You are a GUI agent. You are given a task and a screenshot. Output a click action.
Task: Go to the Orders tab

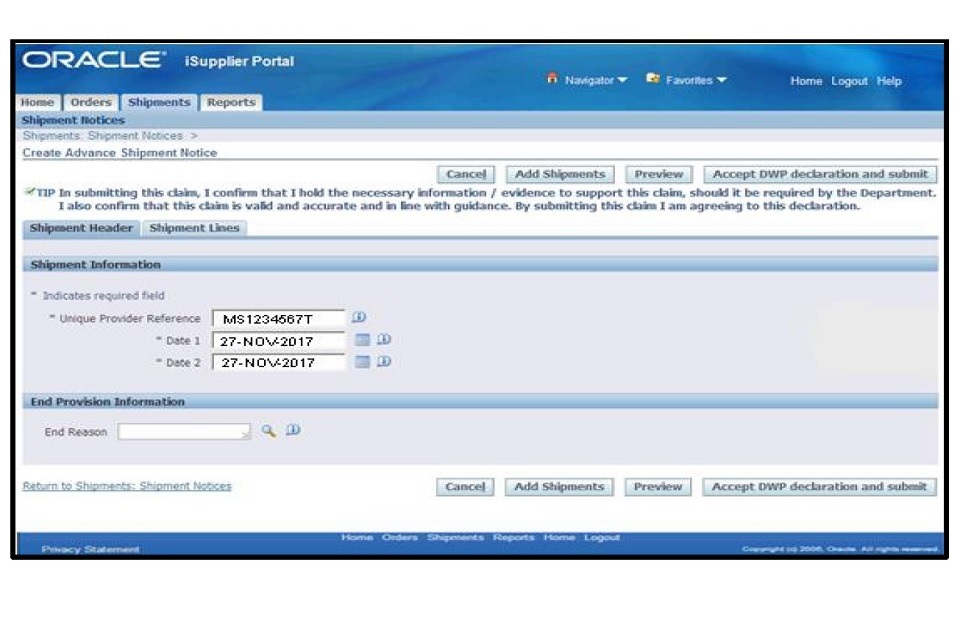point(91,102)
